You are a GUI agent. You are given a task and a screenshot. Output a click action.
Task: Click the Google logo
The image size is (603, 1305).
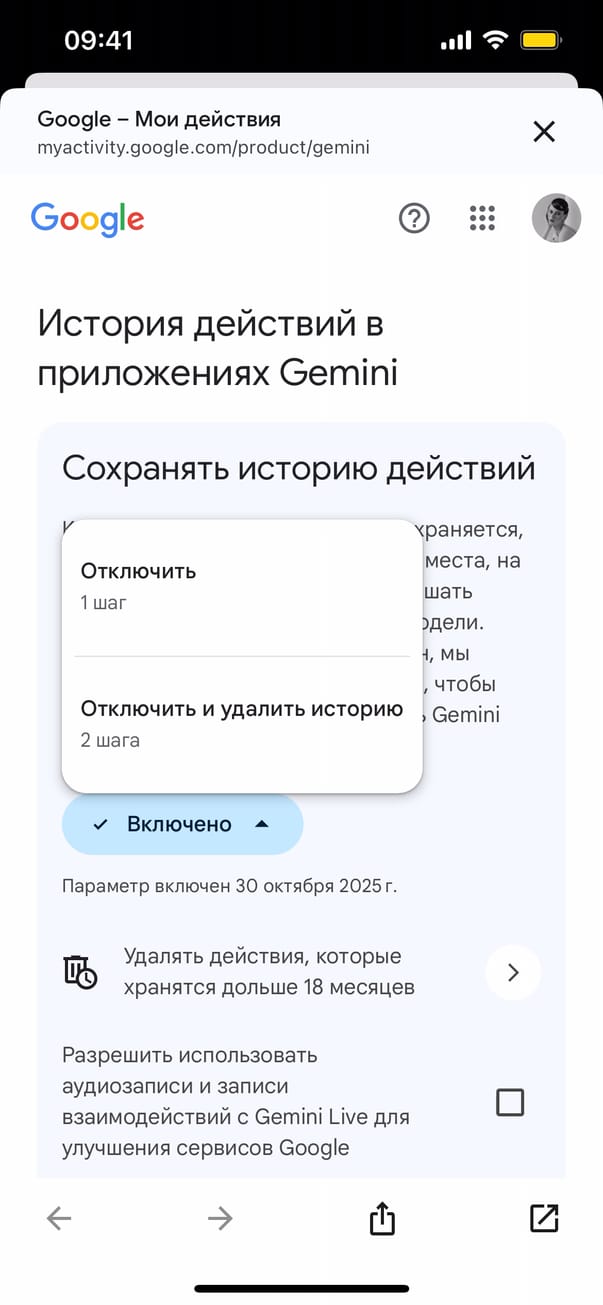[87, 219]
